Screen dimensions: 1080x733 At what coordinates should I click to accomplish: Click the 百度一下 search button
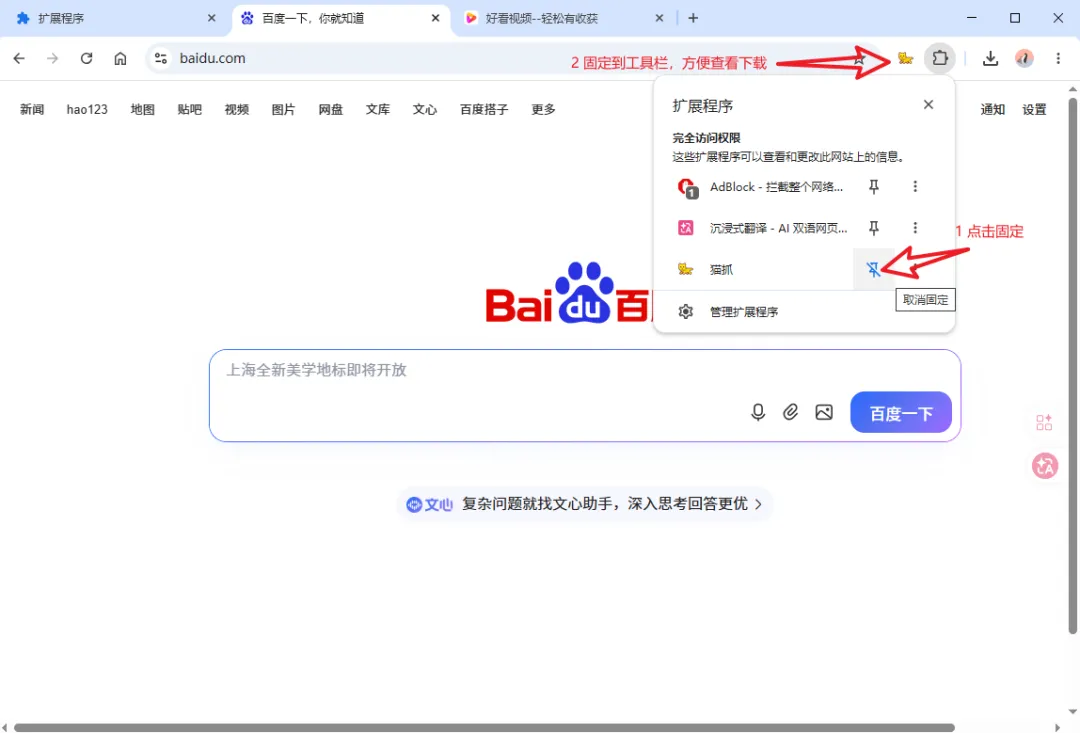[901, 412]
